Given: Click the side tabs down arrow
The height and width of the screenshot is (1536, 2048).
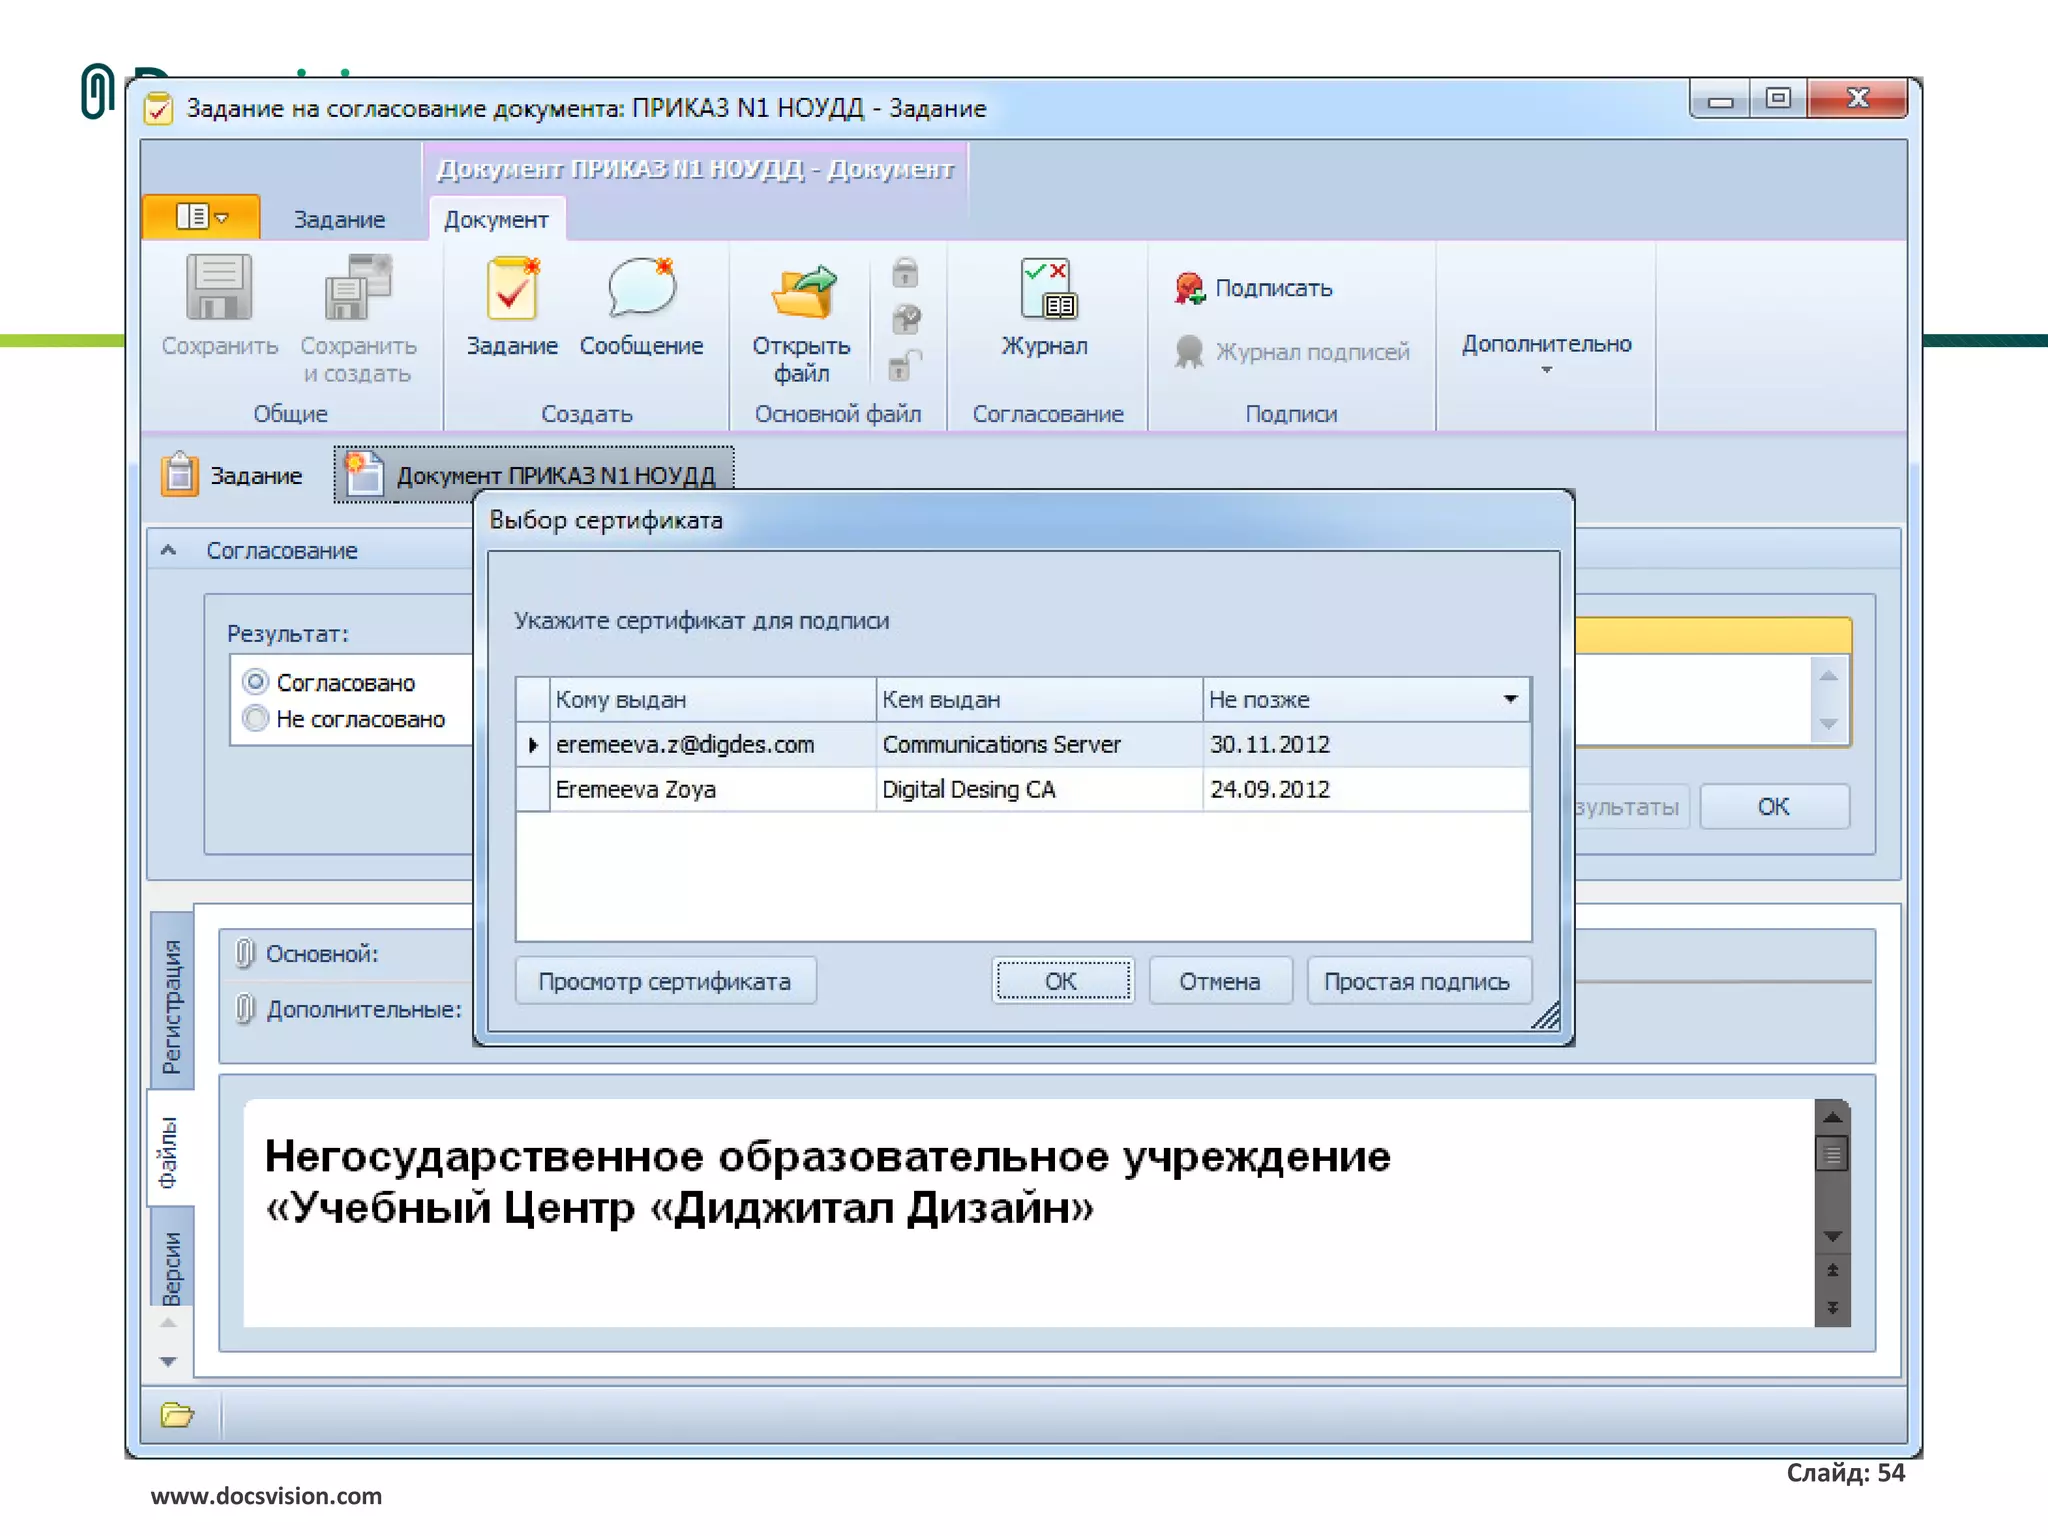Looking at the screenshot, I should (168, 1361).
